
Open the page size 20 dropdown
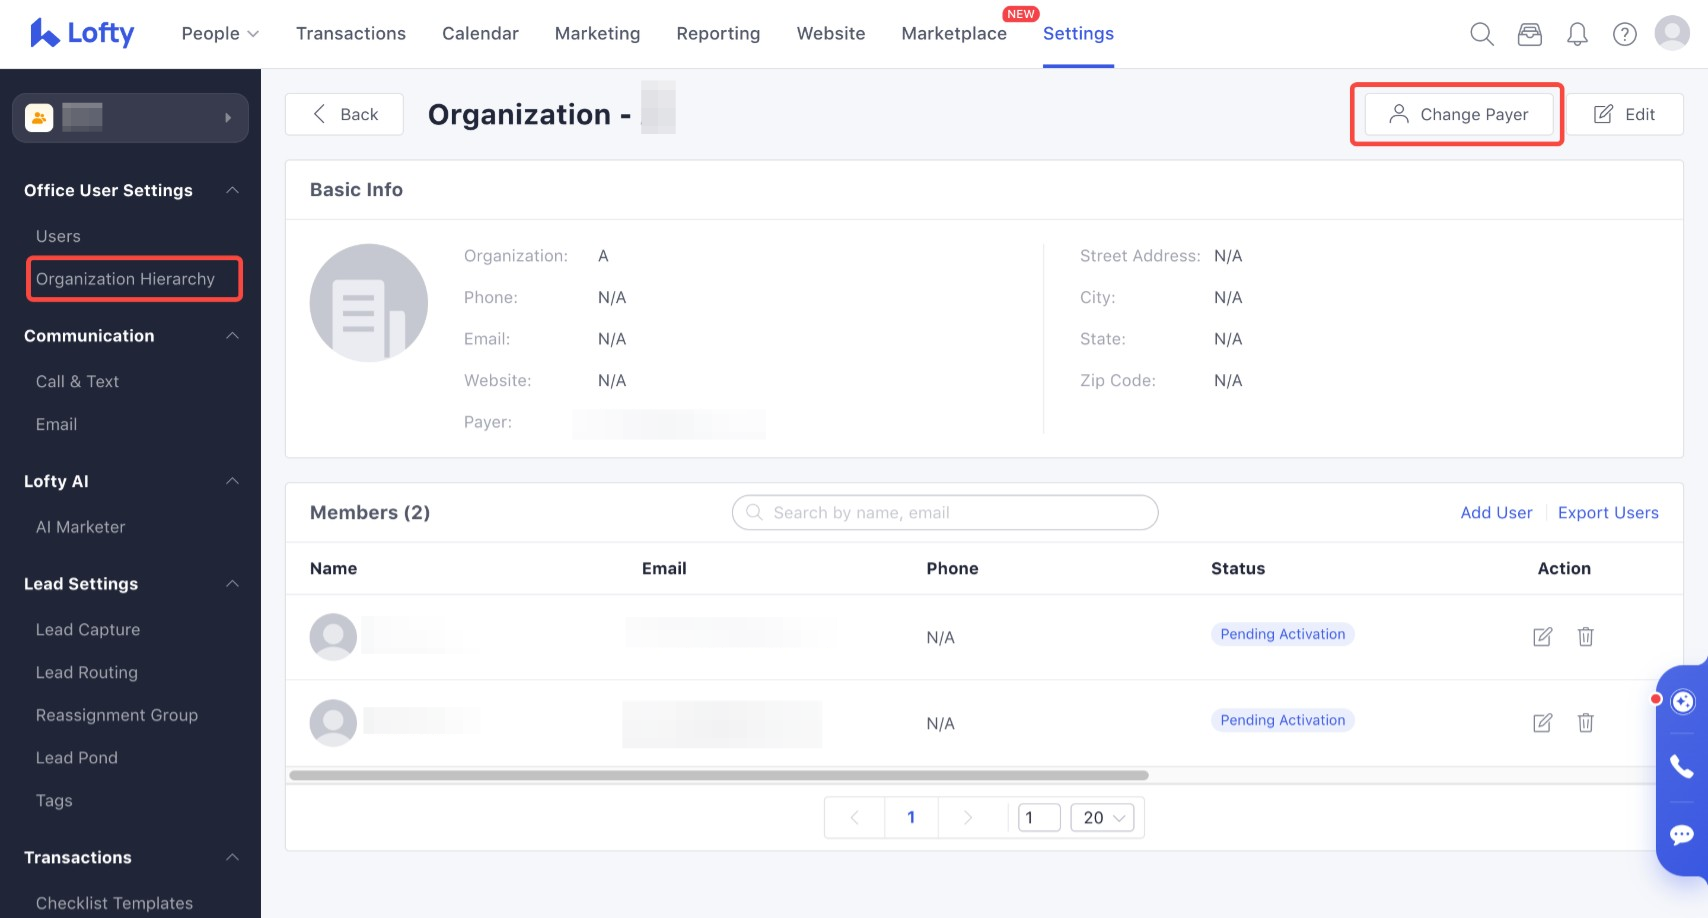point(1103,818)
